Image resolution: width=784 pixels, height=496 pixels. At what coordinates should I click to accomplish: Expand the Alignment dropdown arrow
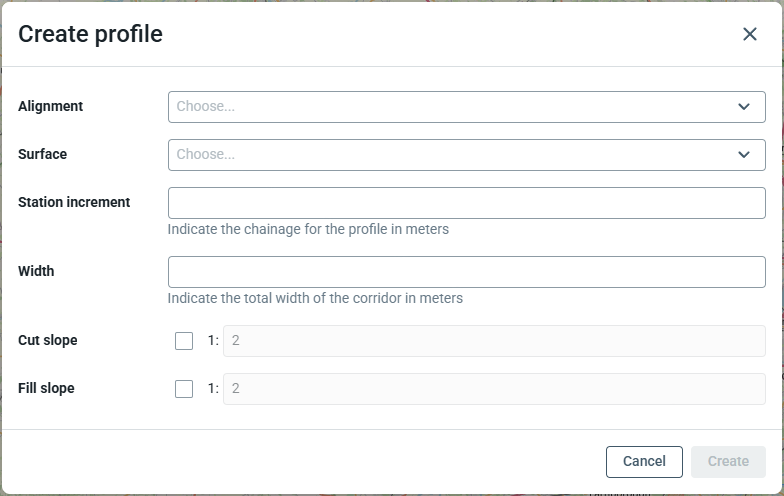tap(744, 107)
